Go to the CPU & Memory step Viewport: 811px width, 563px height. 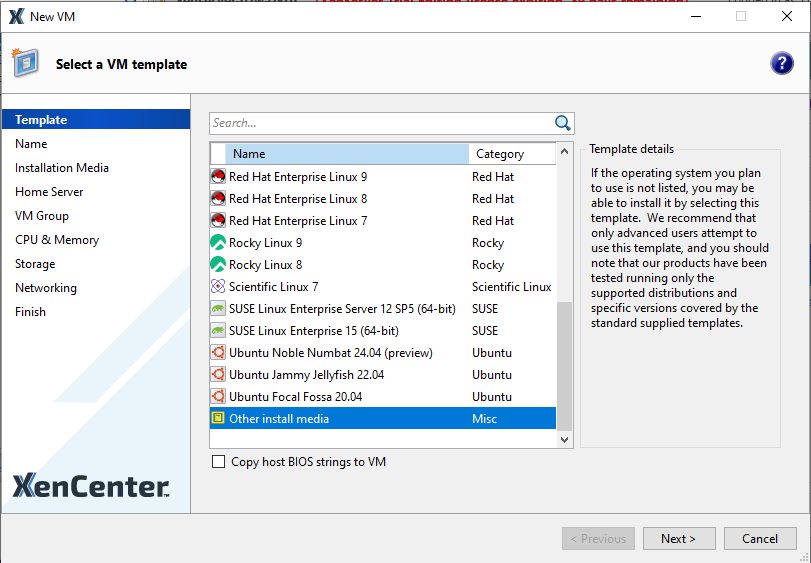click(57, 240)
